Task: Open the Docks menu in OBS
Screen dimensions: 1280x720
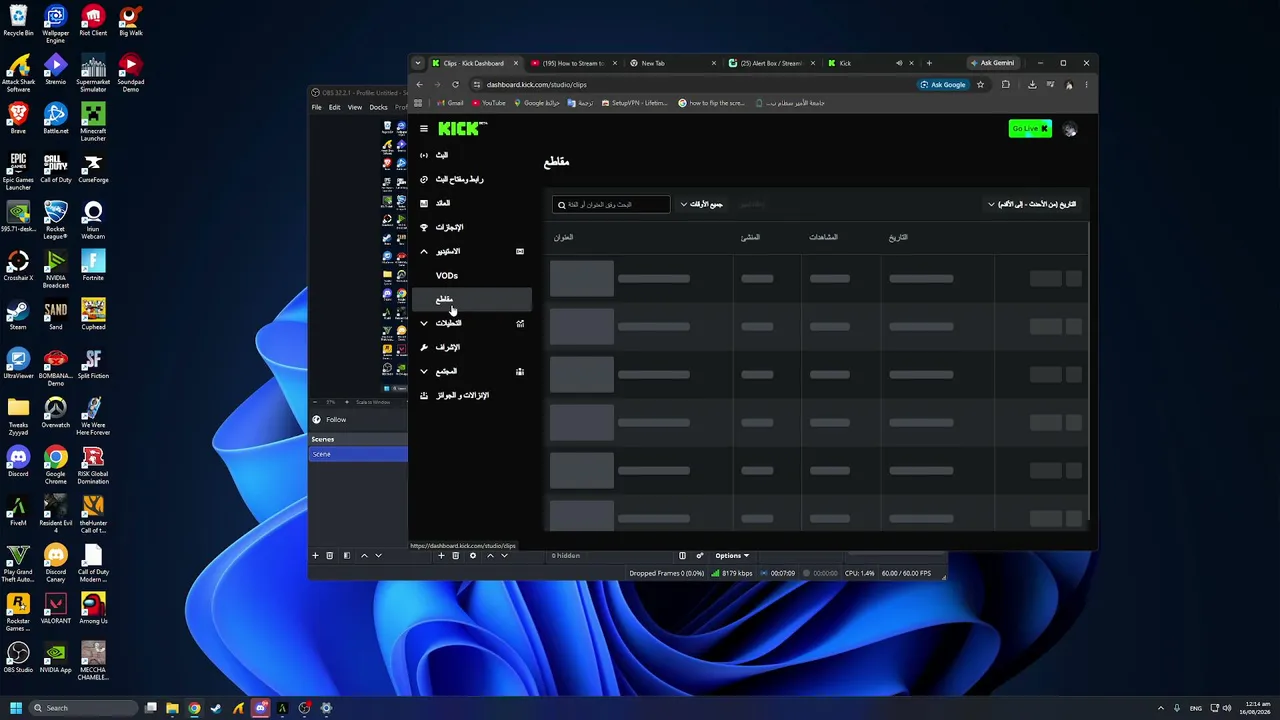Action: click(x=378, y=108)
